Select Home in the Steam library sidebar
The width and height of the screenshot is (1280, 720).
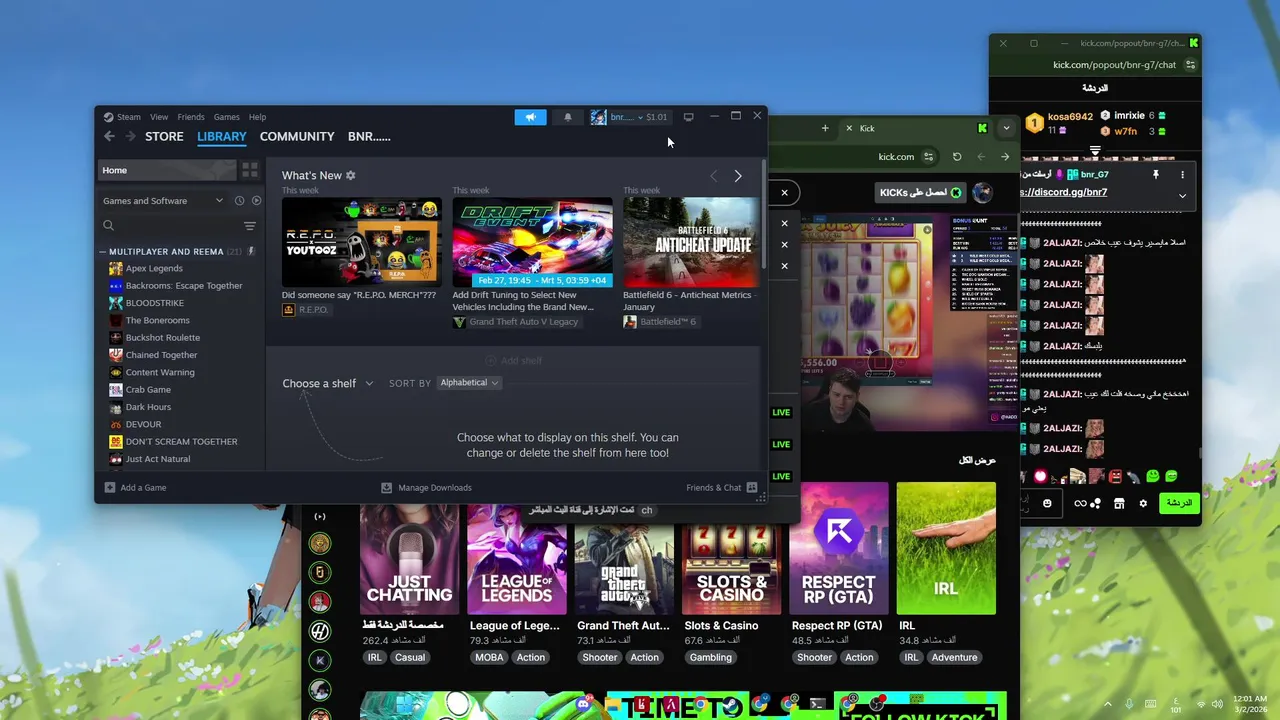coord(167,170)
